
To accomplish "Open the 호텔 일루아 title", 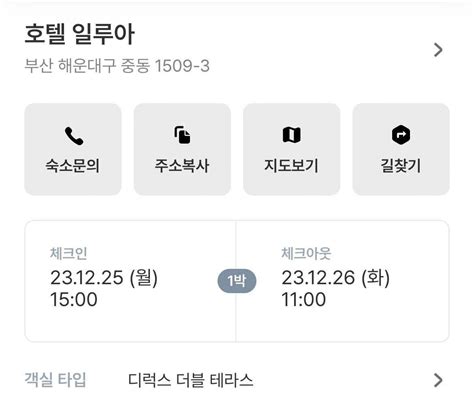I will [x=80, y=34].
